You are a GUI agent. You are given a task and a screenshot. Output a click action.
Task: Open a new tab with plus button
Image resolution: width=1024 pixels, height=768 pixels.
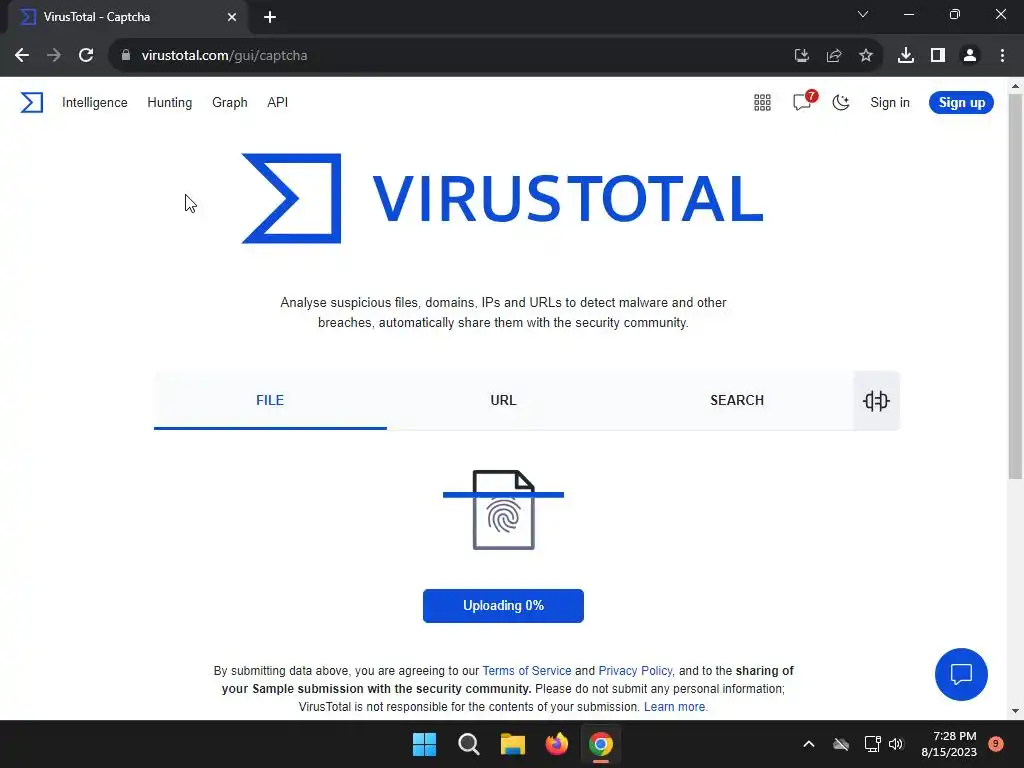point(270,18)
